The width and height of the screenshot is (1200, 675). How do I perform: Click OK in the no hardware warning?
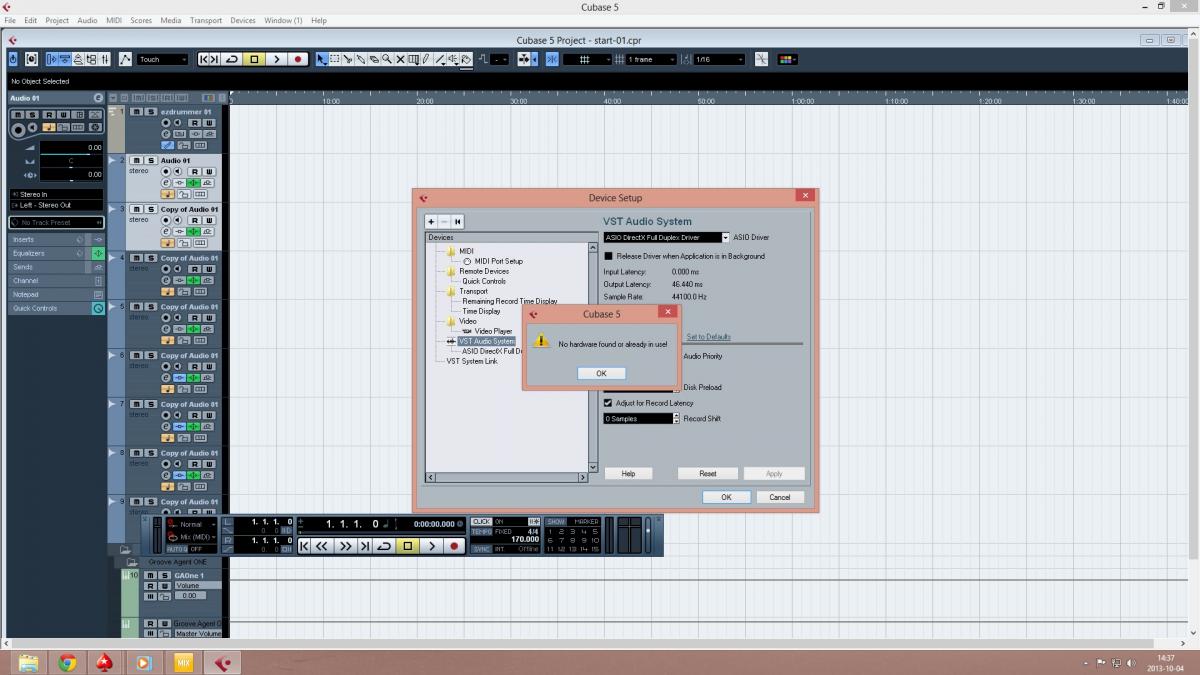(601, 373)
